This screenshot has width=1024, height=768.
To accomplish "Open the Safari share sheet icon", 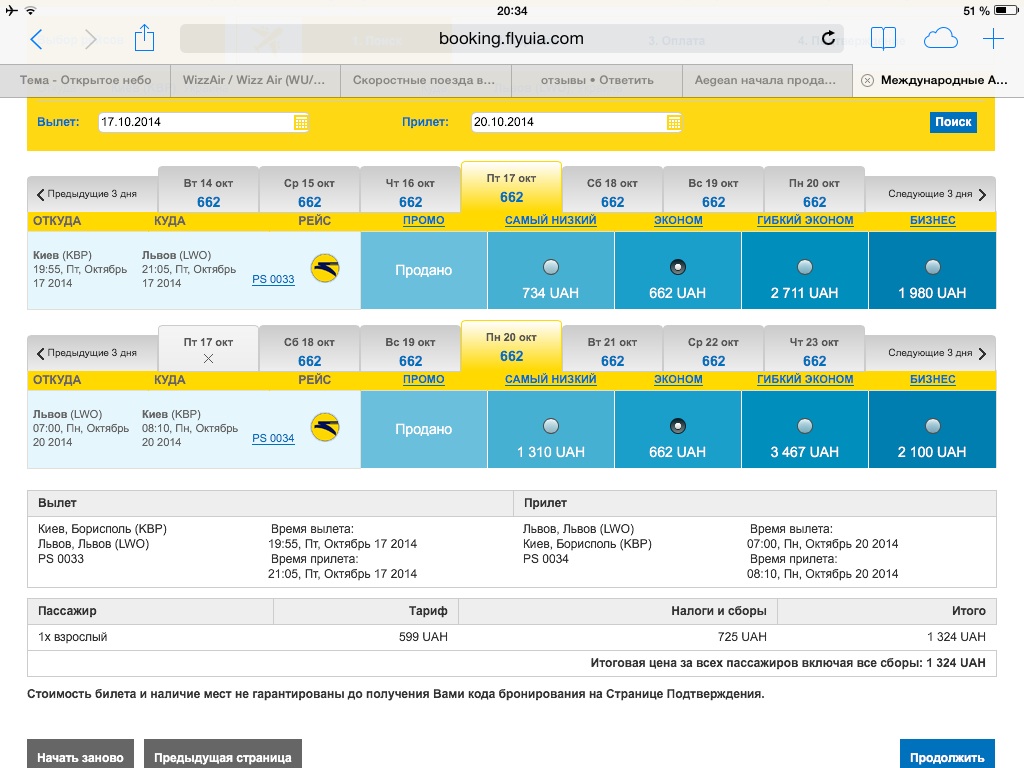I will 144,39.
